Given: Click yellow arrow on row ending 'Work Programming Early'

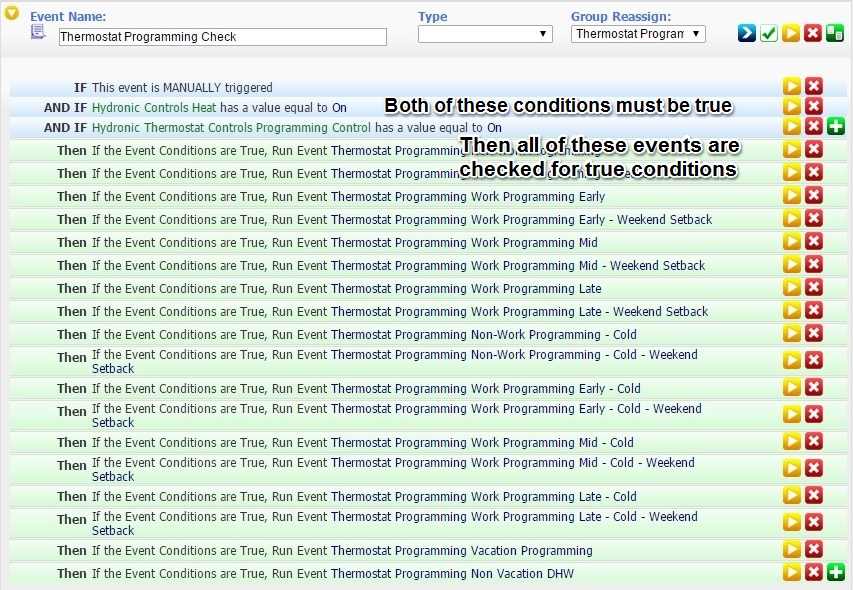Looking at the screenshot, I should coord(792,195).
